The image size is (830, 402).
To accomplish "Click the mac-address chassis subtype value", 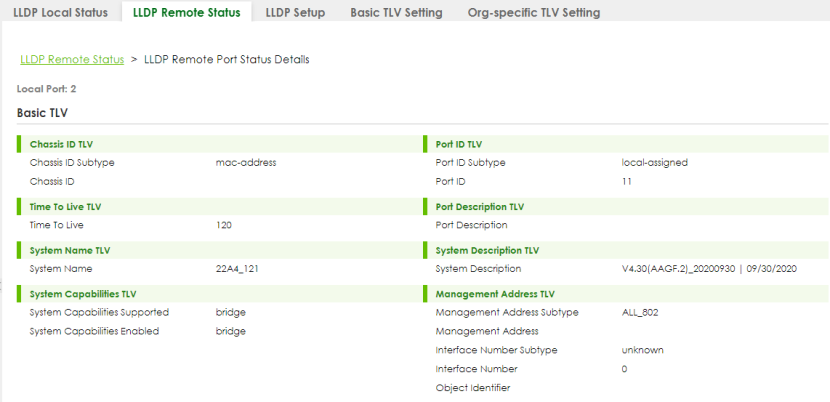I will tap(245, 162).
